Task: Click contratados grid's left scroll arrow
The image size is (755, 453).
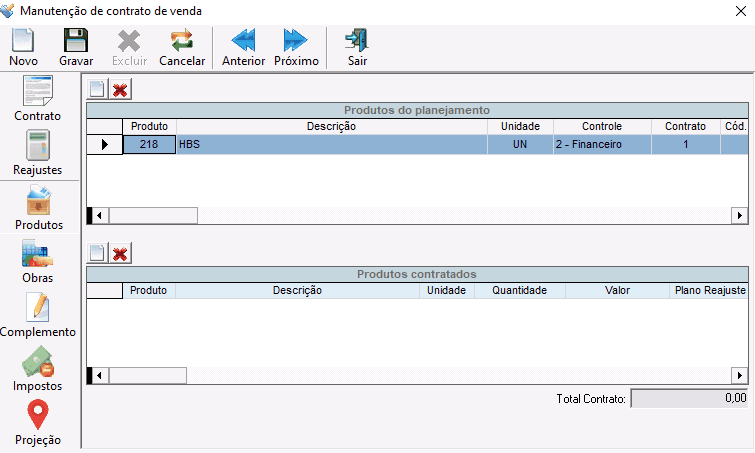Action: [100, 375]
